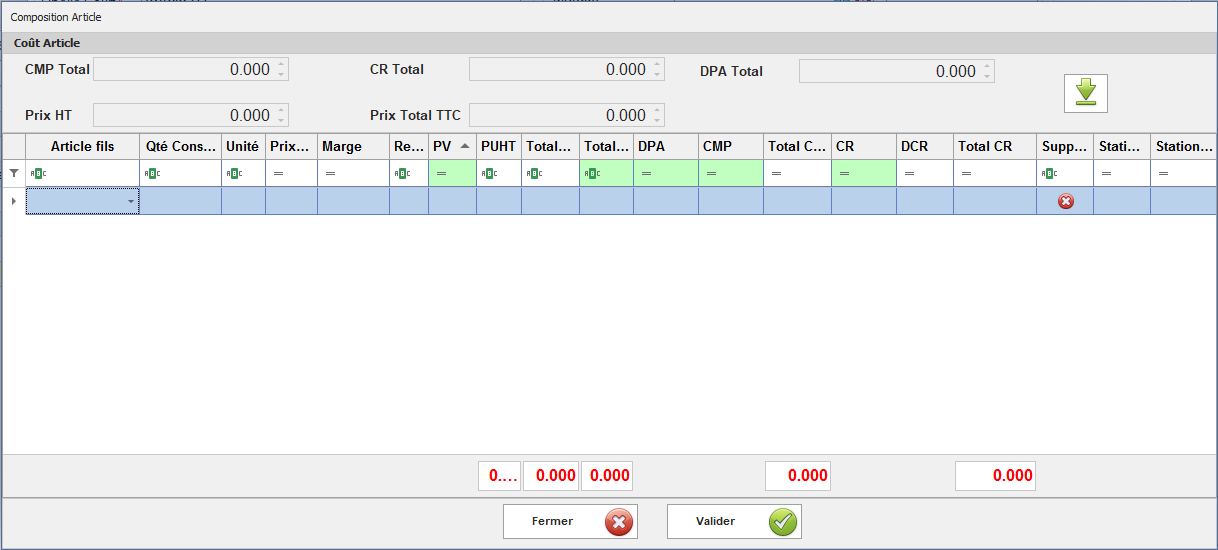Click the green download arrow icon
Viewport: 1218px width, 550px height.
tap(1085, 93)
